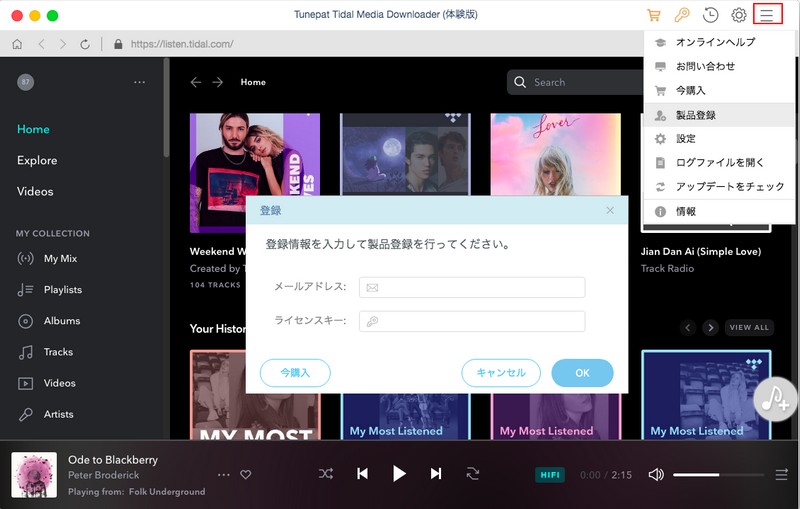Open settings gear icon in title bar
This screenshot has height=509, width=800.
point(738,15)
